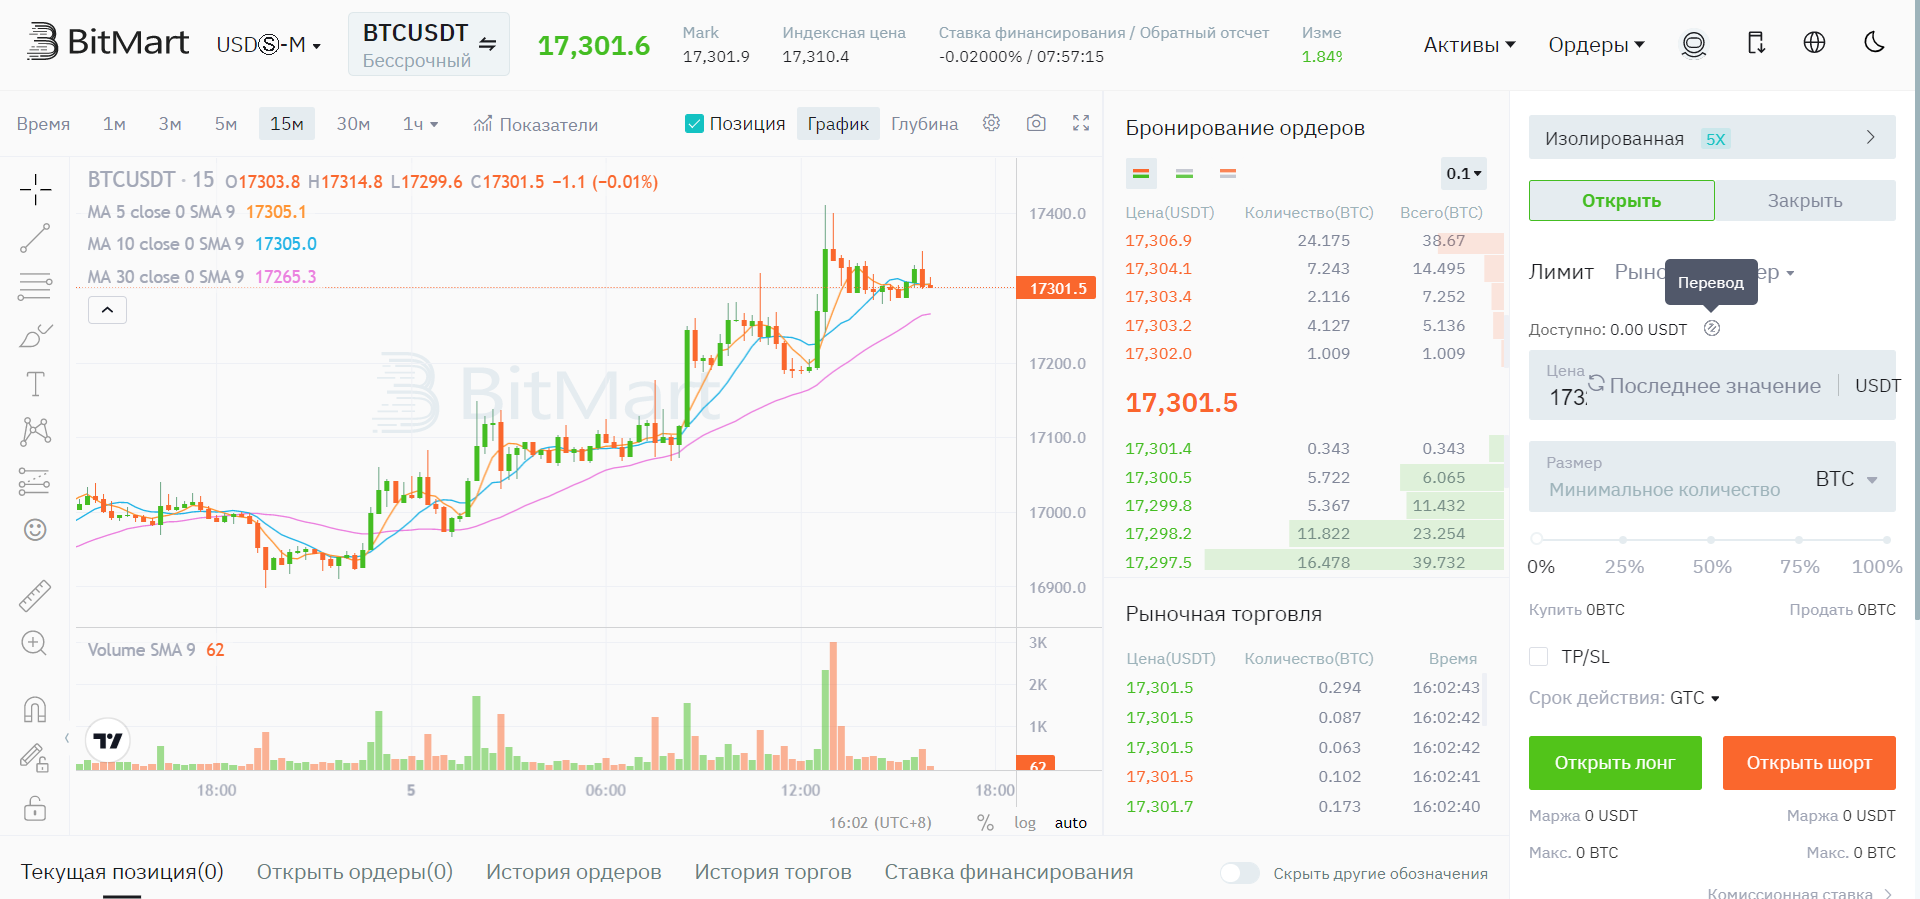Select the zoom in tool
This screenshot has height=899, width=1920.
pyautogui.click(x=35, y=643)
